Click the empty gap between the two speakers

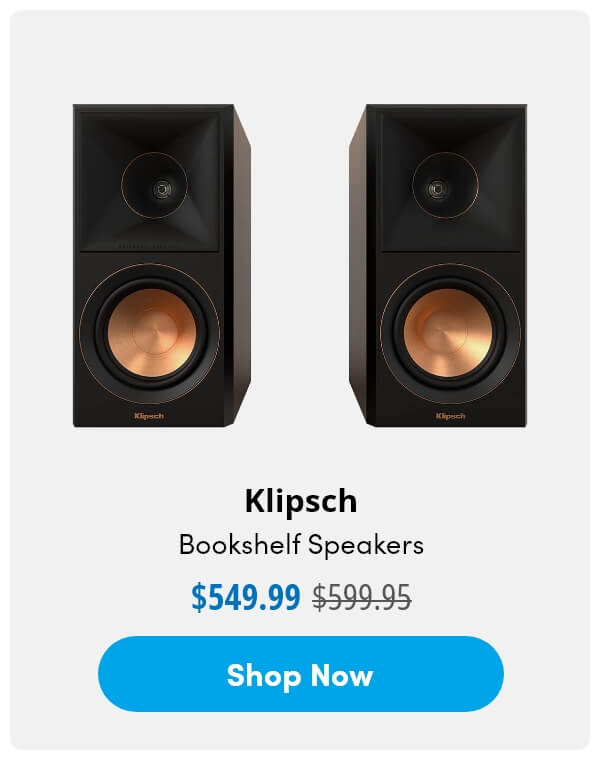[300, 266]
